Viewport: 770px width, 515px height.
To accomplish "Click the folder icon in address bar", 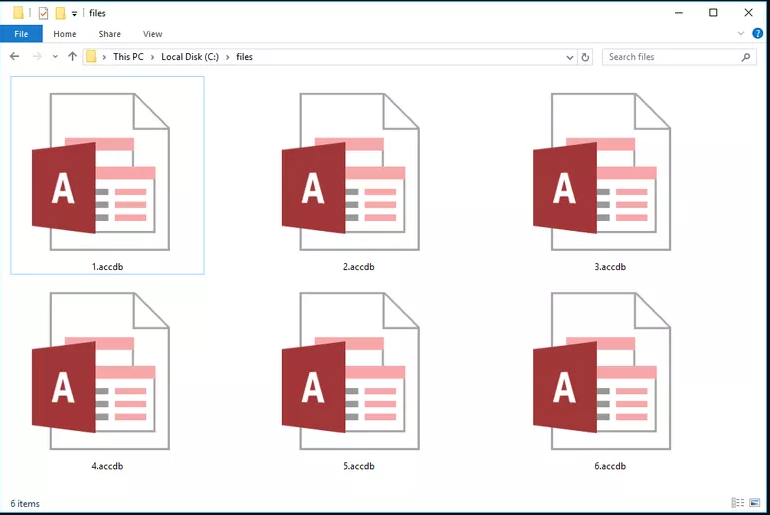I will (x=91, y=56).
